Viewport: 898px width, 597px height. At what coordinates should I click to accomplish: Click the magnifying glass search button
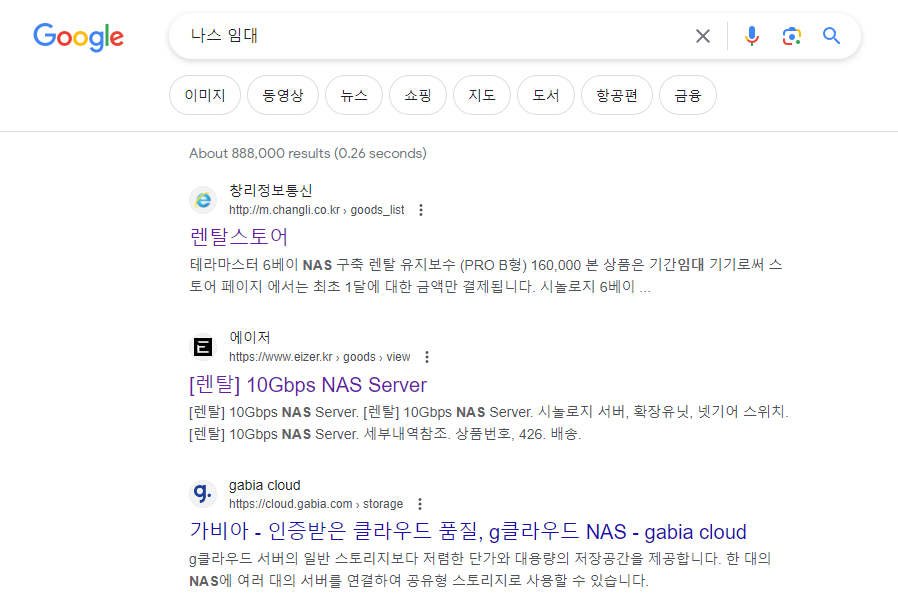coord(831,36)
